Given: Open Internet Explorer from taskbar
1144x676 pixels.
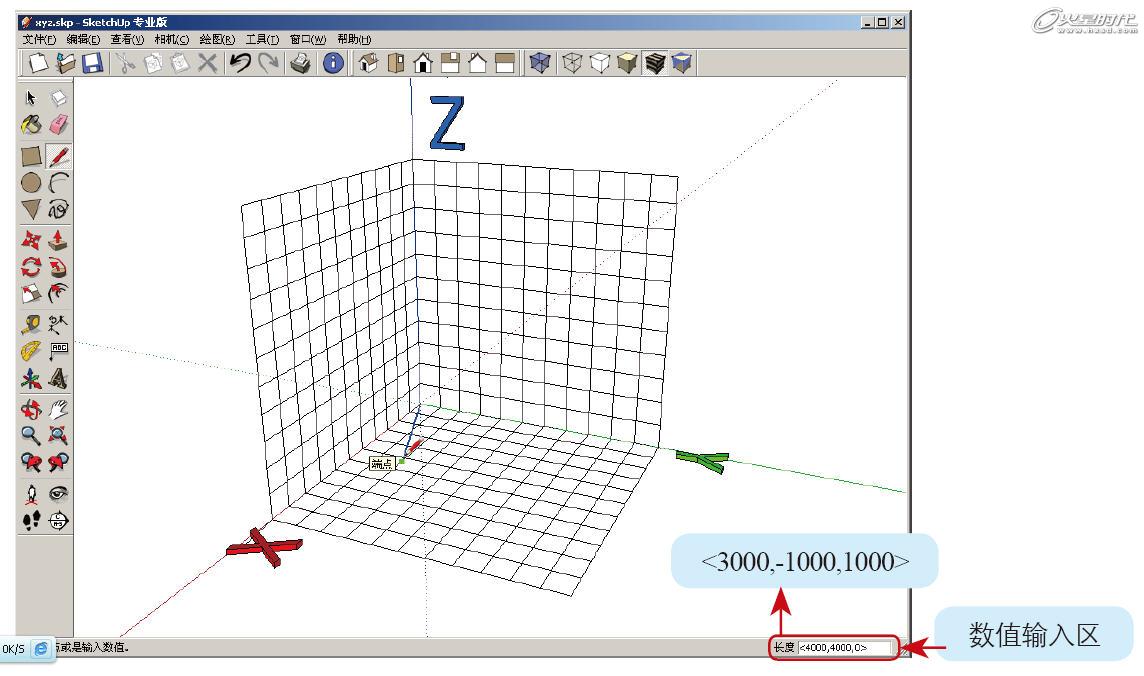Looking at the screenshot, I should [x=42, y=648].
